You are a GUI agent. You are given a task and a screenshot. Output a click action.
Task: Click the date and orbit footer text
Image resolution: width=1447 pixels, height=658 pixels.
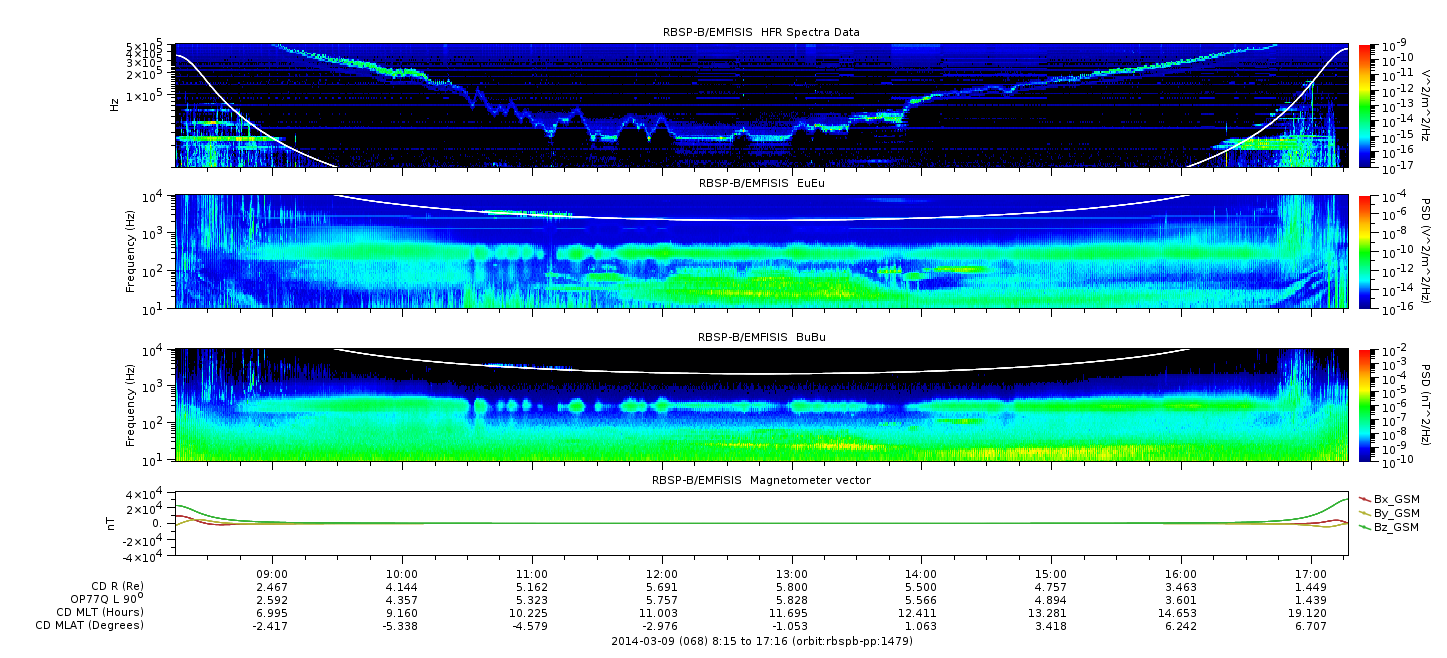tap(761, 641)
